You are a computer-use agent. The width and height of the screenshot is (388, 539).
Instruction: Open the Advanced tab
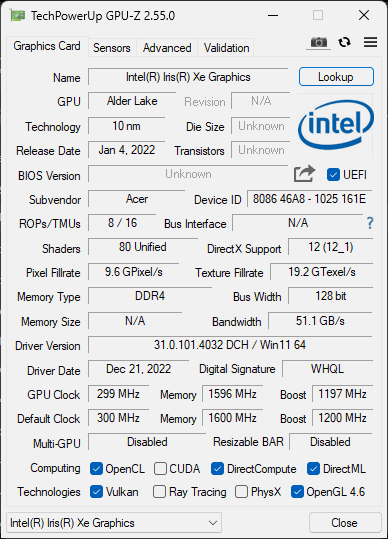pos(167,48)
